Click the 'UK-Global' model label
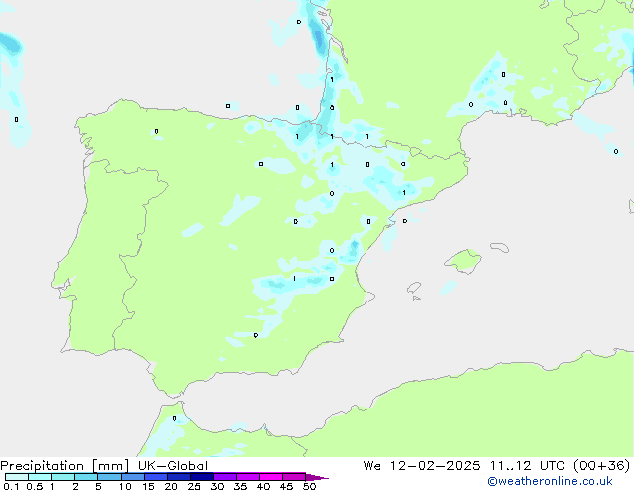Screen dimensions: 634x490 tap(173, 466)
